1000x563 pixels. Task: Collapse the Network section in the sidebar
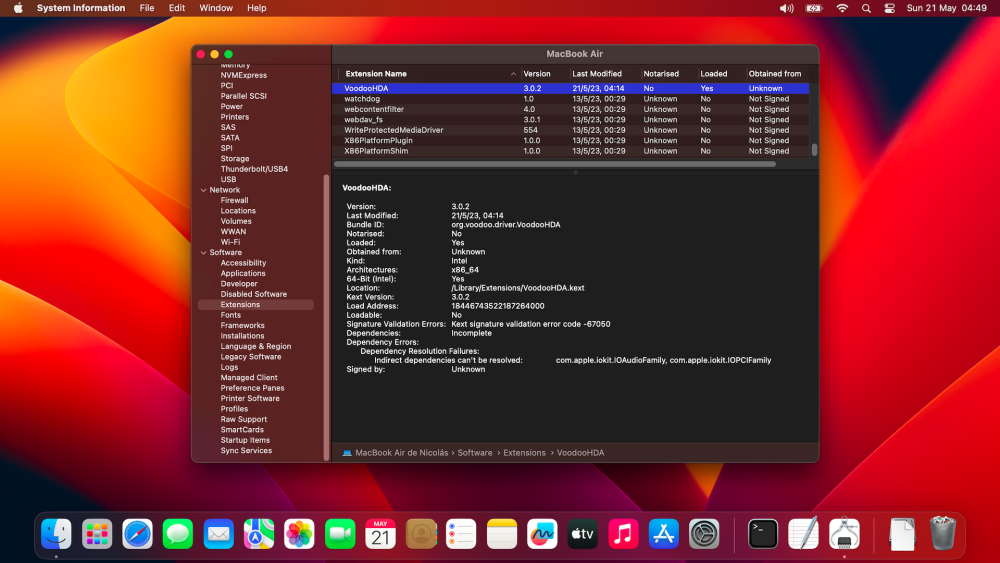pyautogui.click(x=203, y=190)
